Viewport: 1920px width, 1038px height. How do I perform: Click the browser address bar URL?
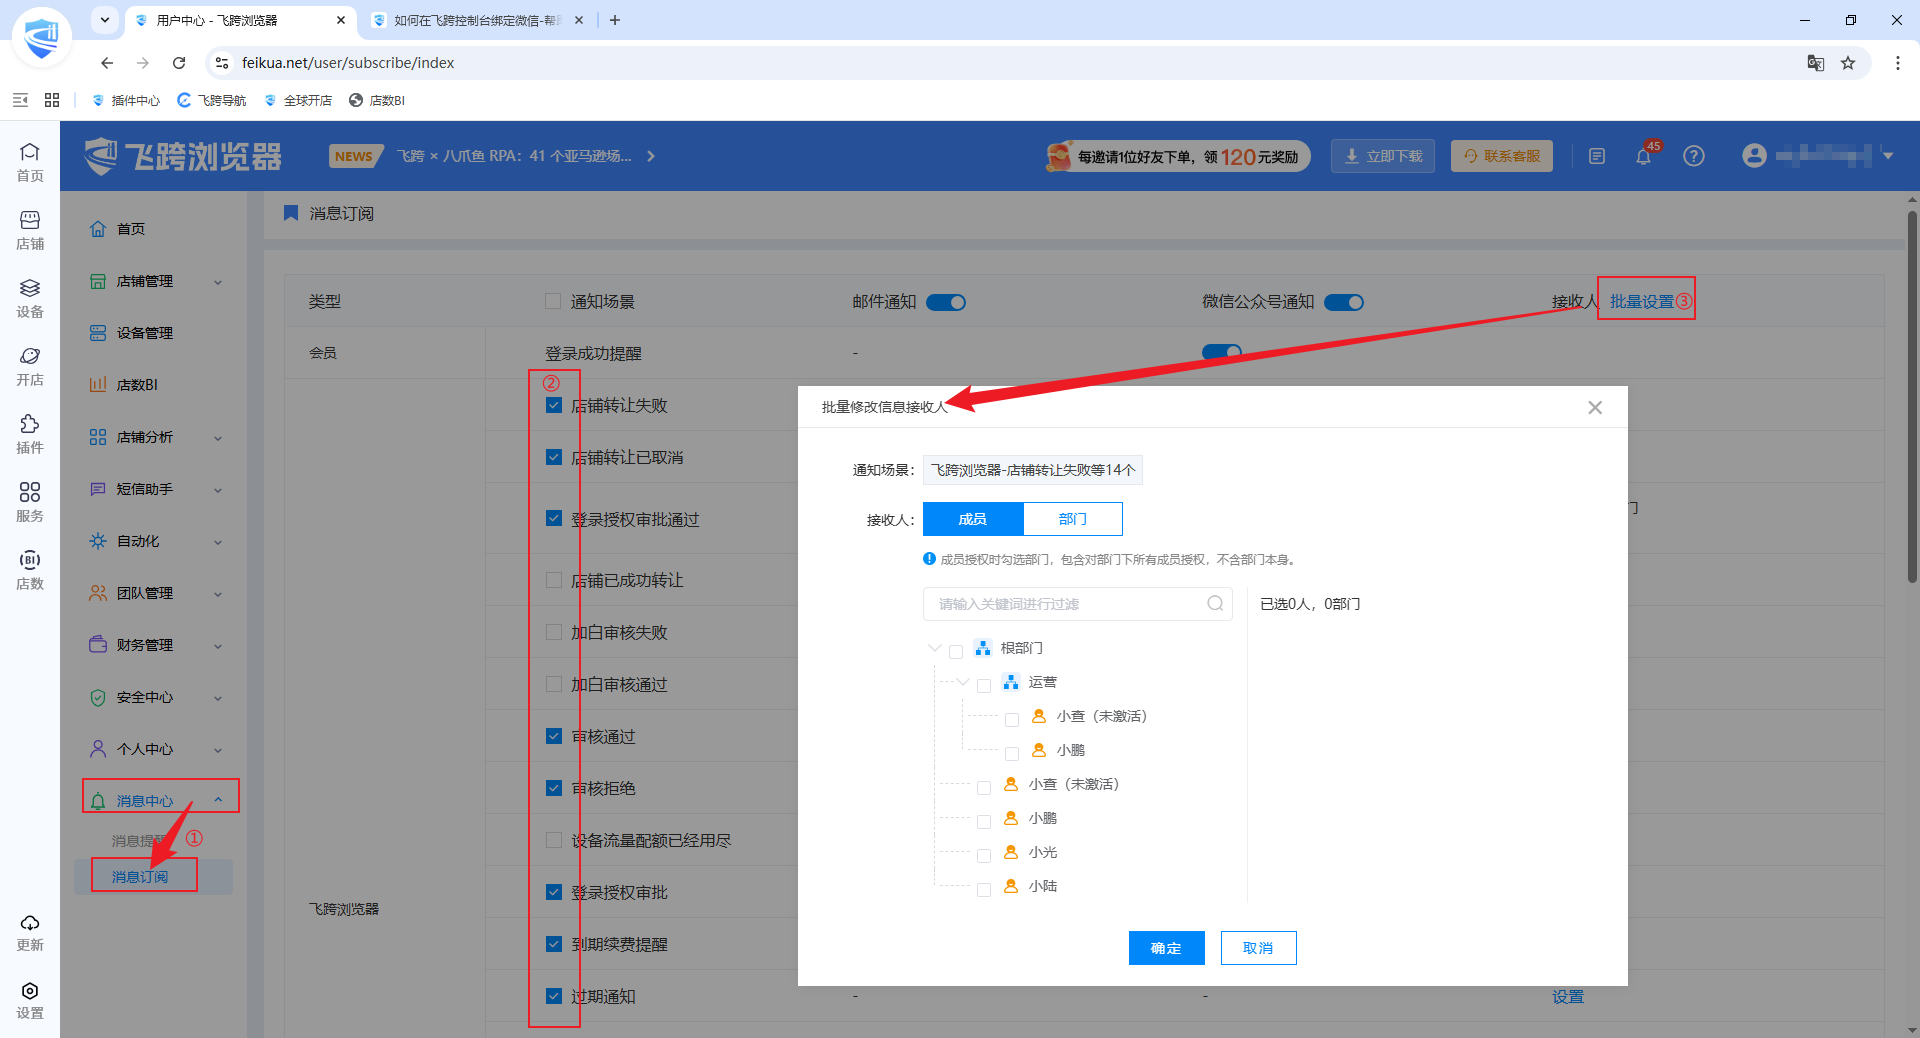[x=348, y=63]
